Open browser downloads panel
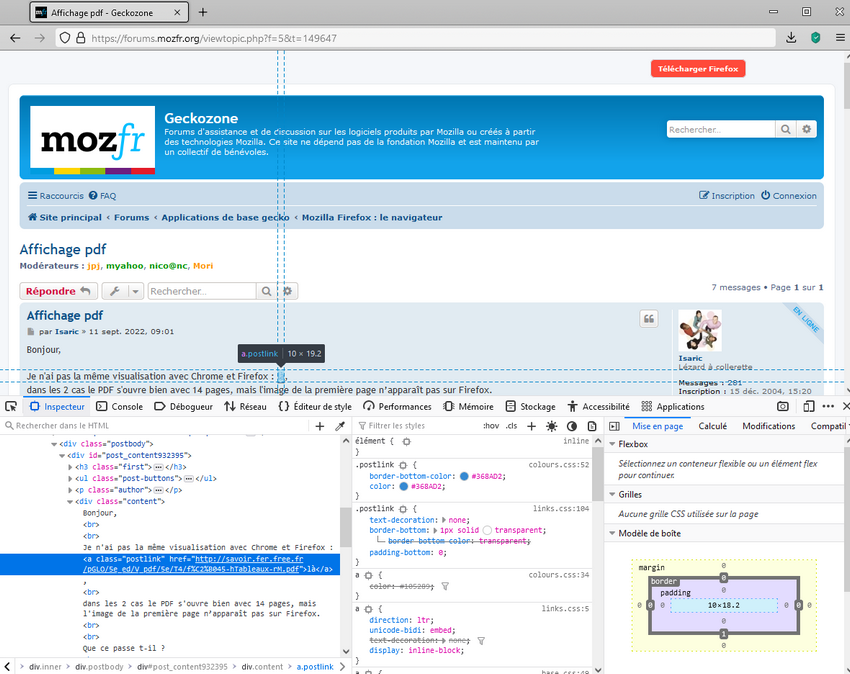Screen dimensions: 850x674 pyautogui.click(x=791, y=38)
